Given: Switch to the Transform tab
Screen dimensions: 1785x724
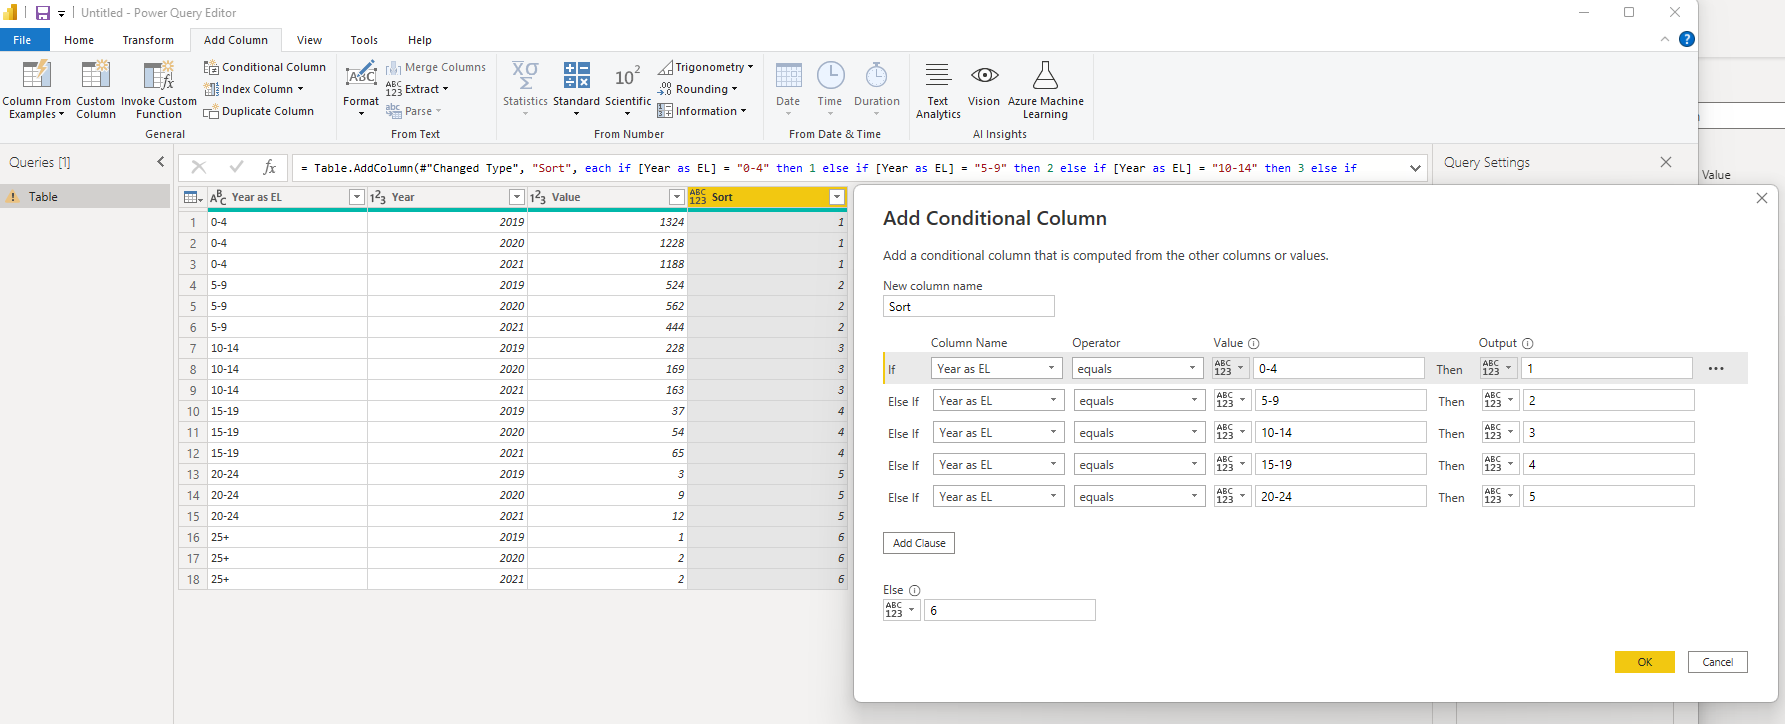Looking at the screenshot, I should tap(148, 40).
